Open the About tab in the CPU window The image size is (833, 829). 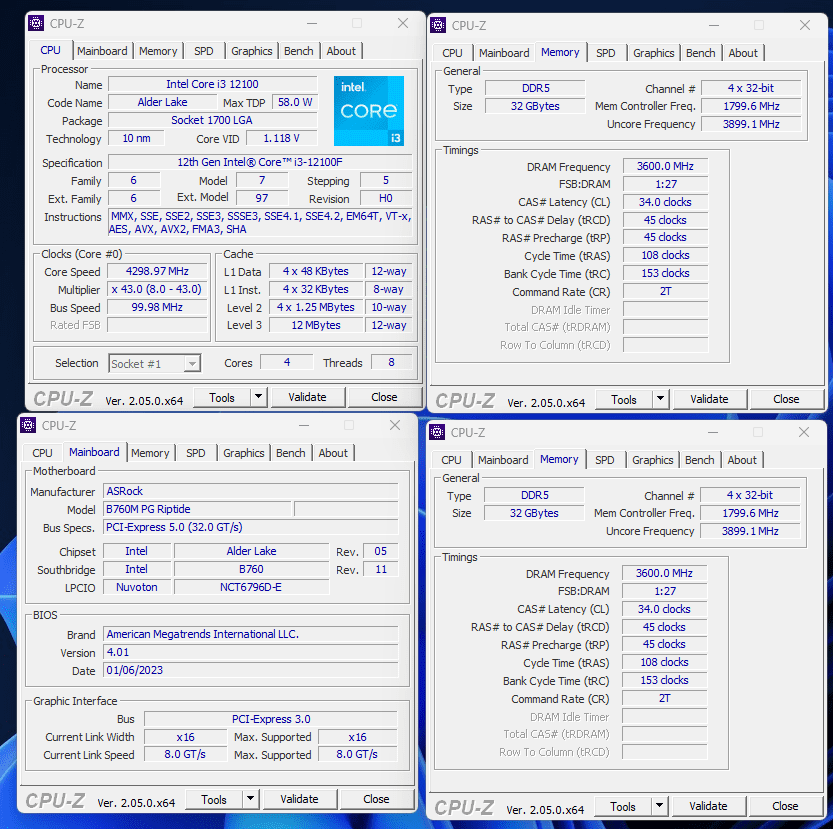coord(341,51)
